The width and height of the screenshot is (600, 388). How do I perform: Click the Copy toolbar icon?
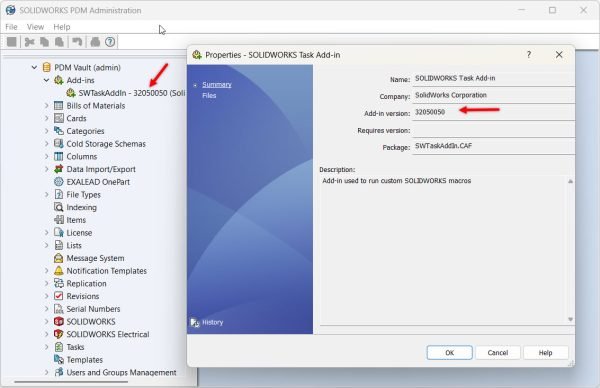click(x=44, y=42)
